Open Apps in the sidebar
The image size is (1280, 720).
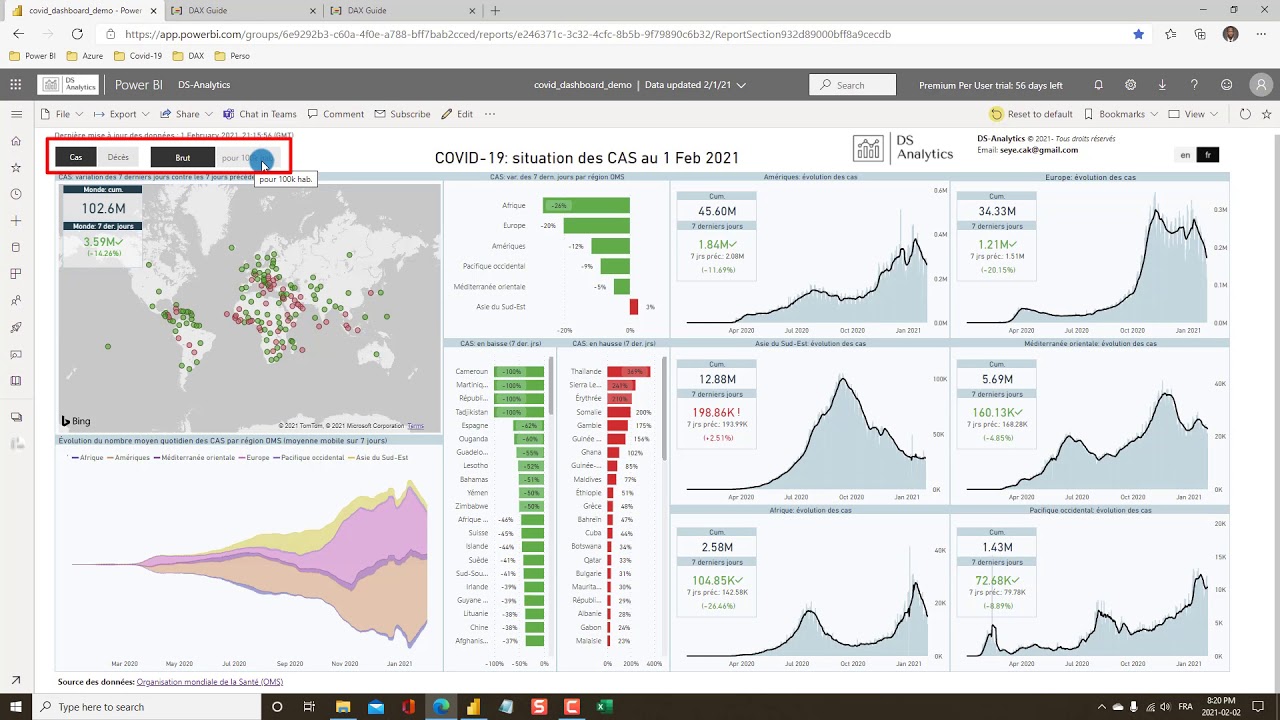[16, 274]
